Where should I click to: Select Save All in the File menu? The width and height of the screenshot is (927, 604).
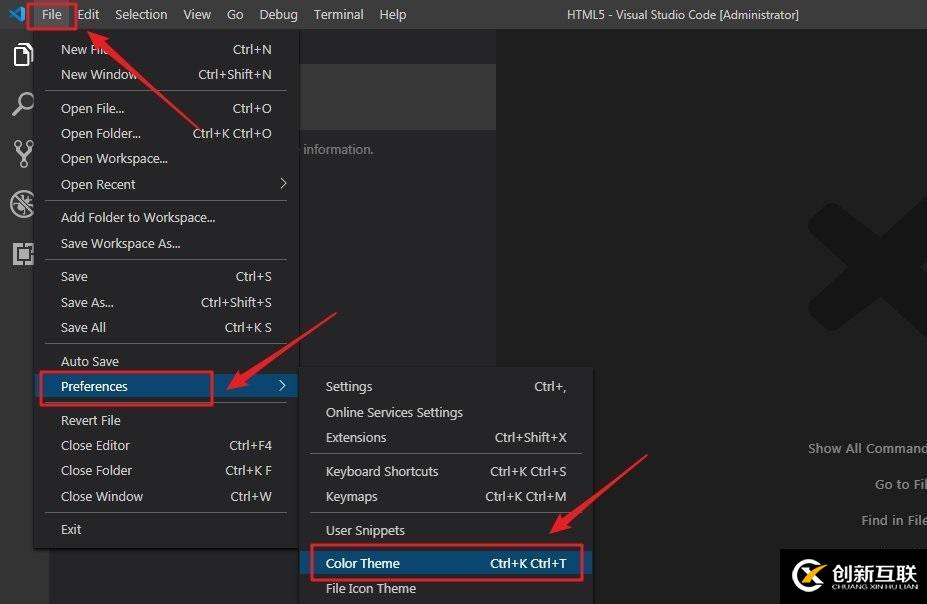coord(82,327)
